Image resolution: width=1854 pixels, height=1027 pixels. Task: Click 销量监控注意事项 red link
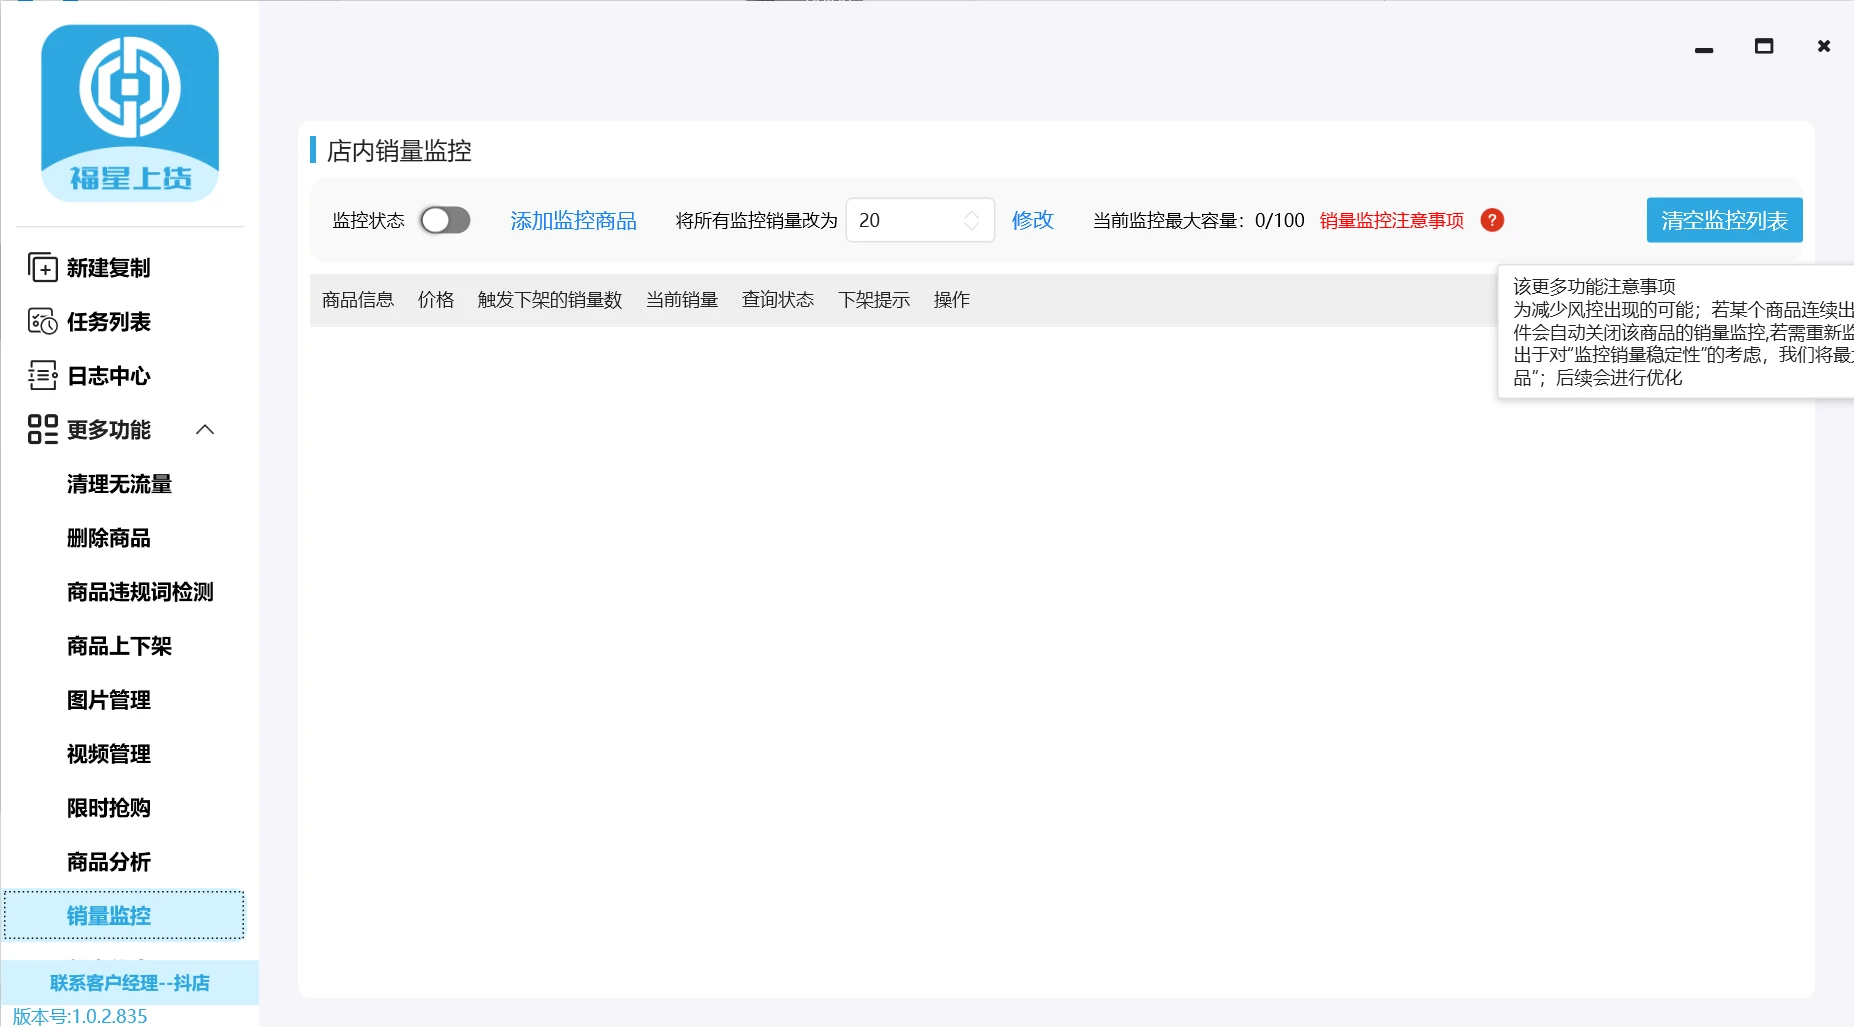click(1391, 220)
